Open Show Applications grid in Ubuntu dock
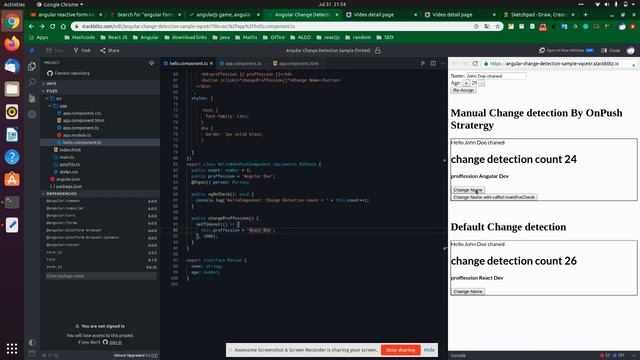This screenshot has width=640, height=360. point(12,349)
